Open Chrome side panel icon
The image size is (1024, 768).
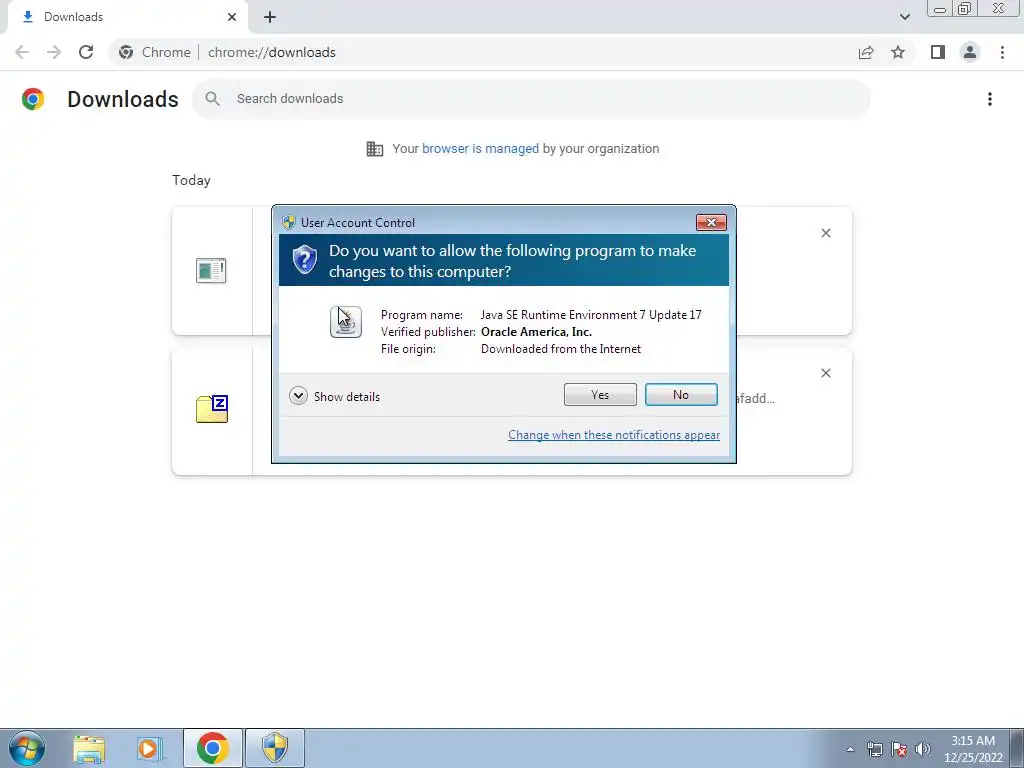pos(938,52)
